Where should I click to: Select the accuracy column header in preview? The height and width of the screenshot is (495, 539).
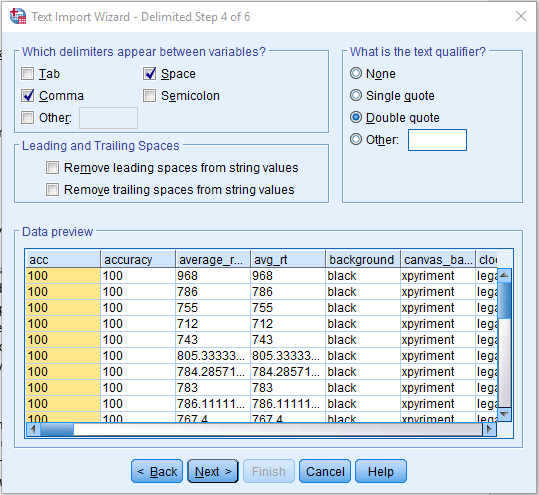(x=138, y=260)
